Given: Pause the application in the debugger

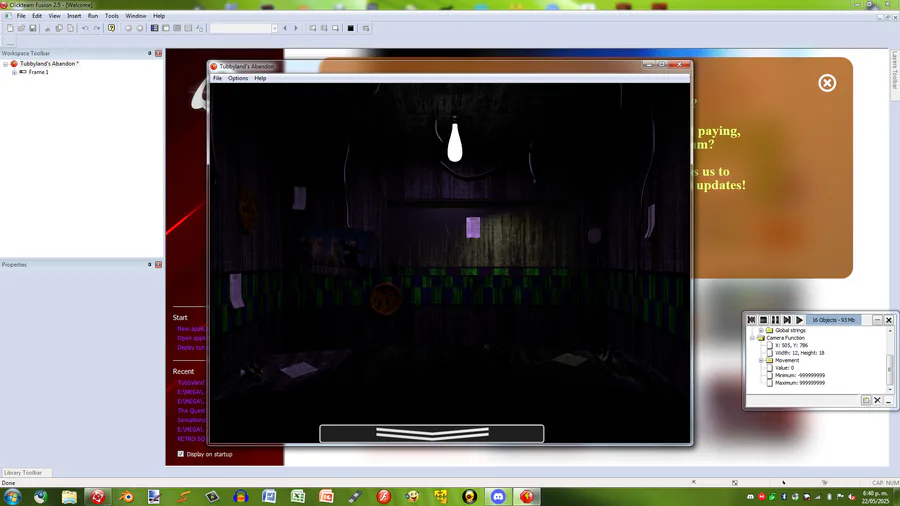Looking at the screenshot, I should click(775, 320).
